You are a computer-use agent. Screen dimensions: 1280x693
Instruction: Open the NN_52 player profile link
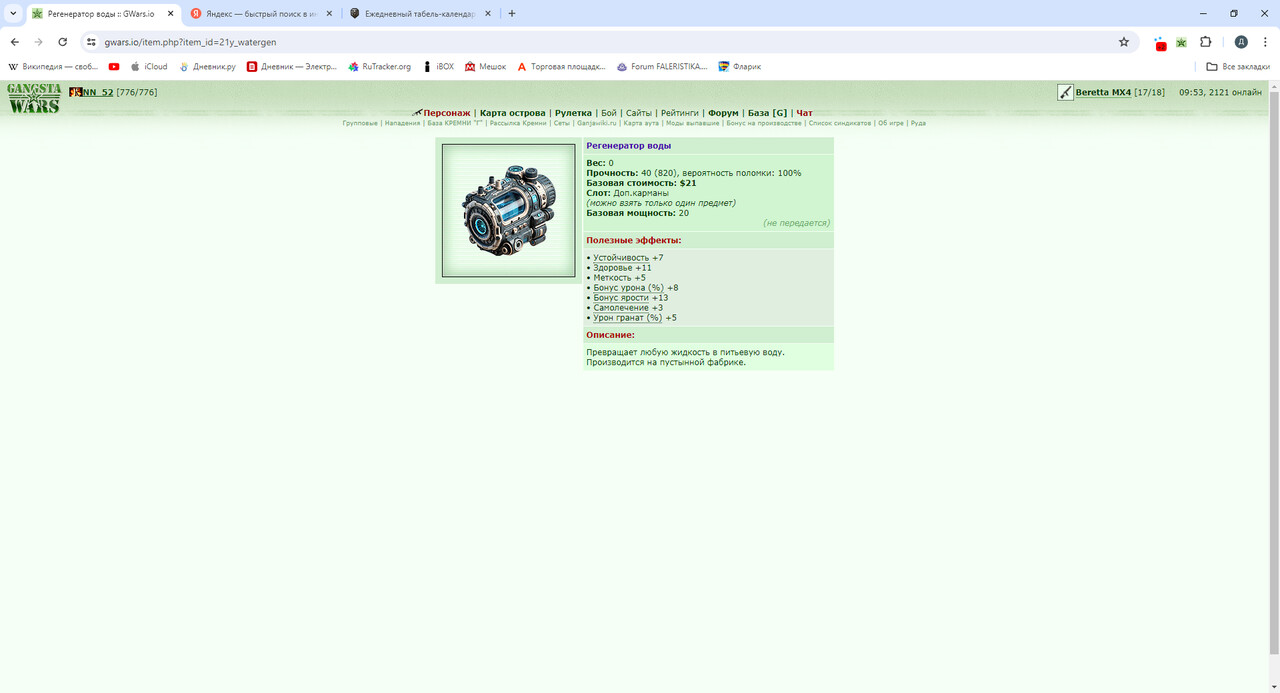pos(98,92)
